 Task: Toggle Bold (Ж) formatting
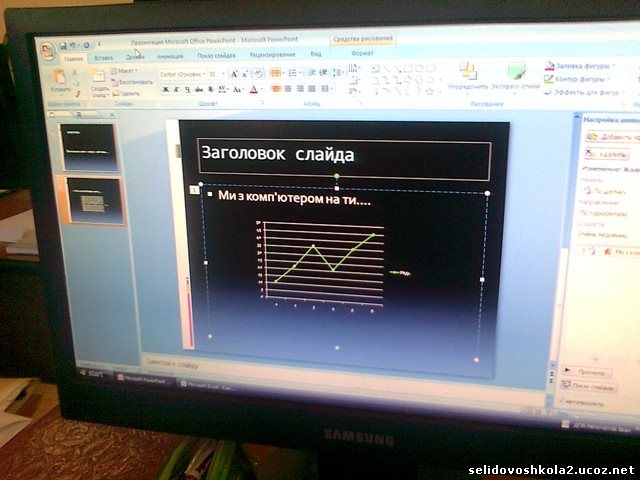pos(165,89)
